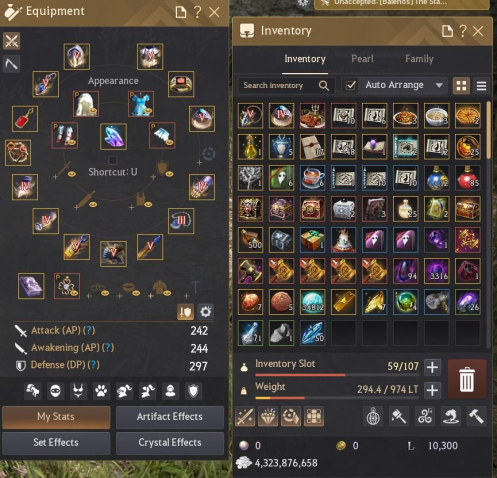
Task: Expand Weight limit with plus button
Action: coord(432,390)
